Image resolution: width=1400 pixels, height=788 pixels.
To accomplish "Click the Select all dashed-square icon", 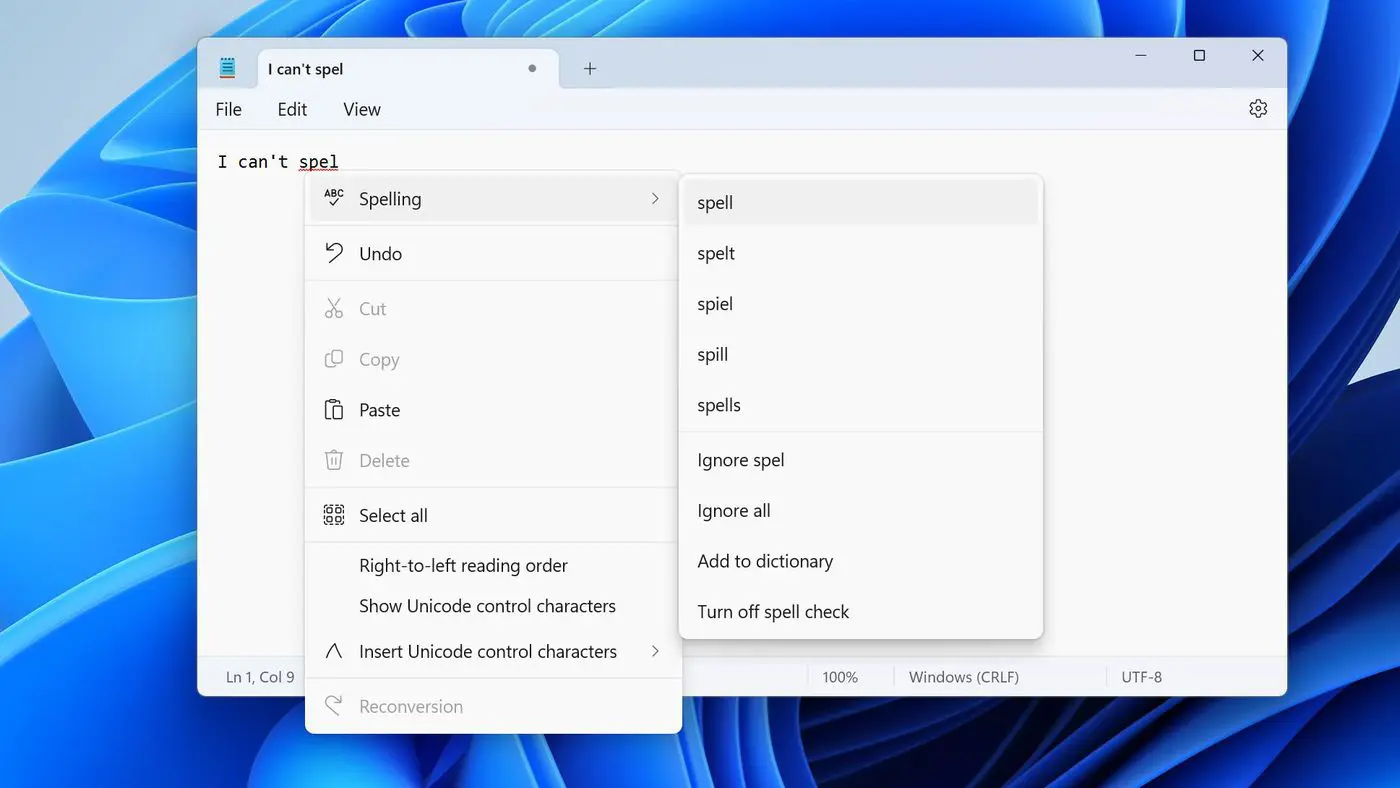I will click(x=334, y=515).
